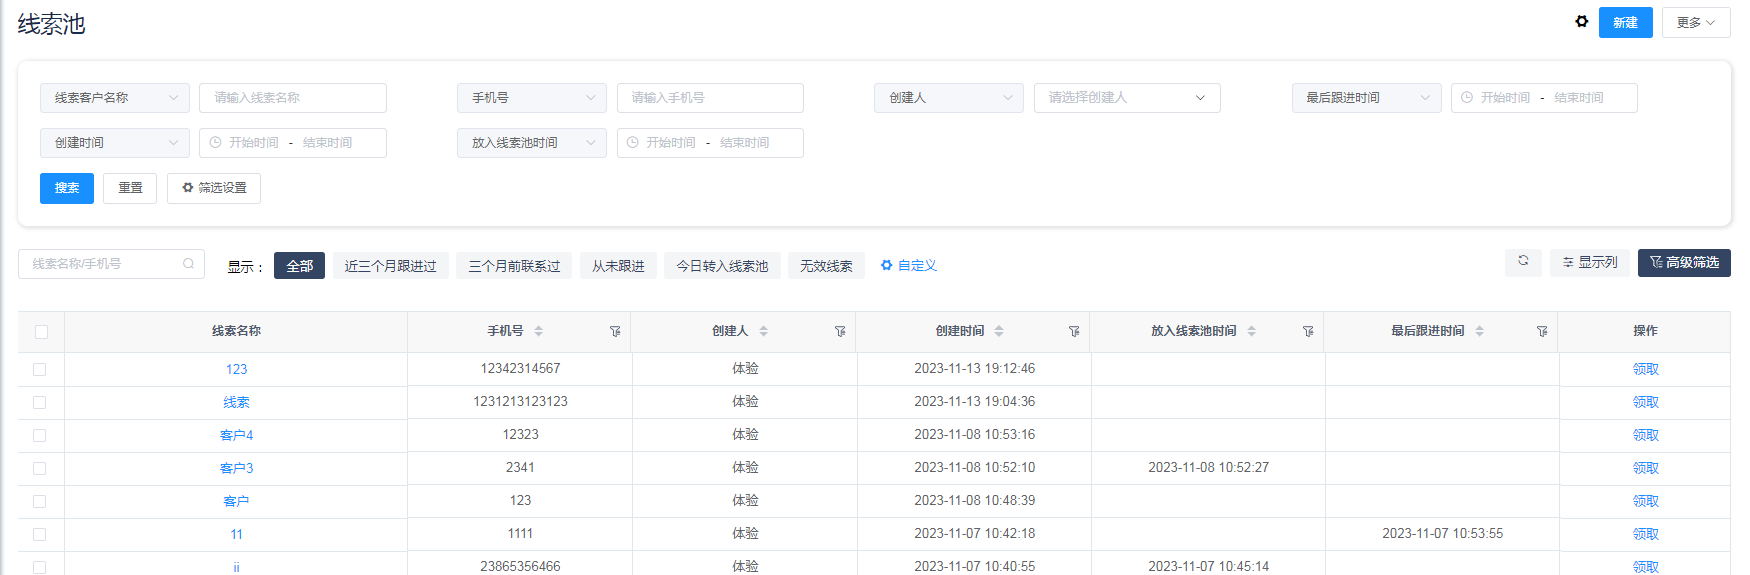Click the filter icon in 手机号 column header
Screen dimensions: 1750x575
(x=615, y=332)
